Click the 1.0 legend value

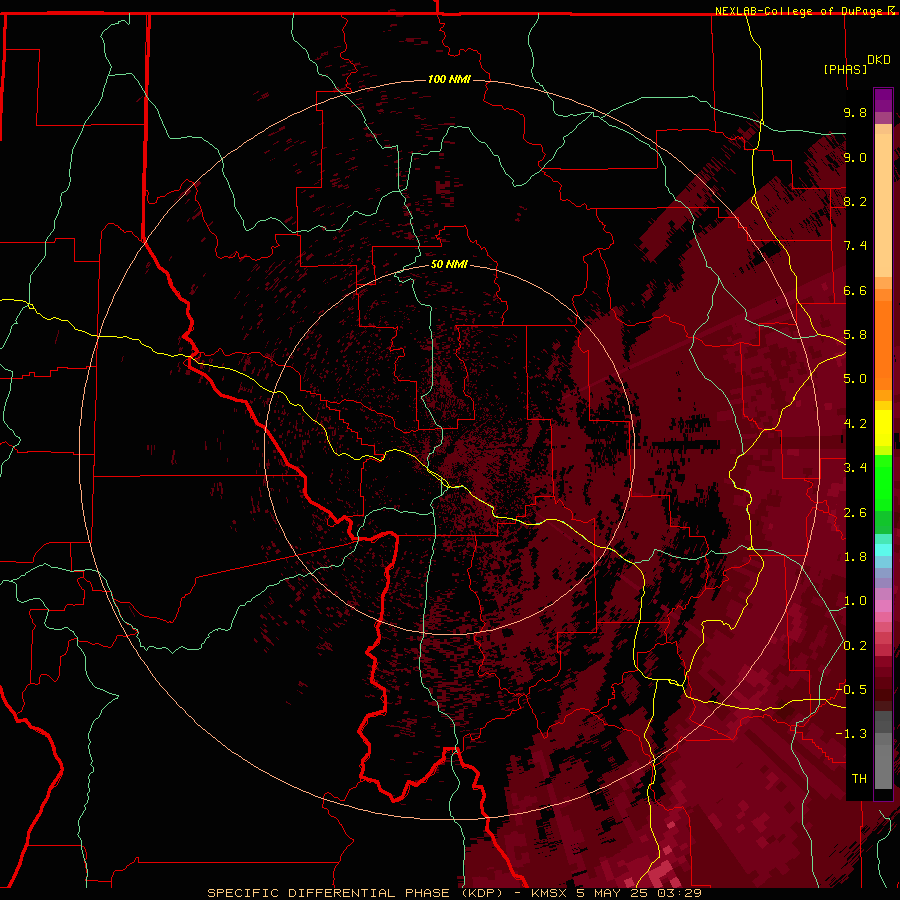(855, 601)
